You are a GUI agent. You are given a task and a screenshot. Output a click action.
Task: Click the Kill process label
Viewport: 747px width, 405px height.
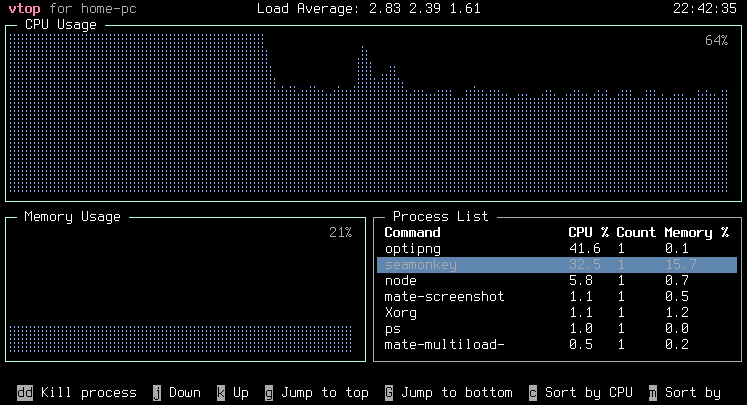pos(89,393)
